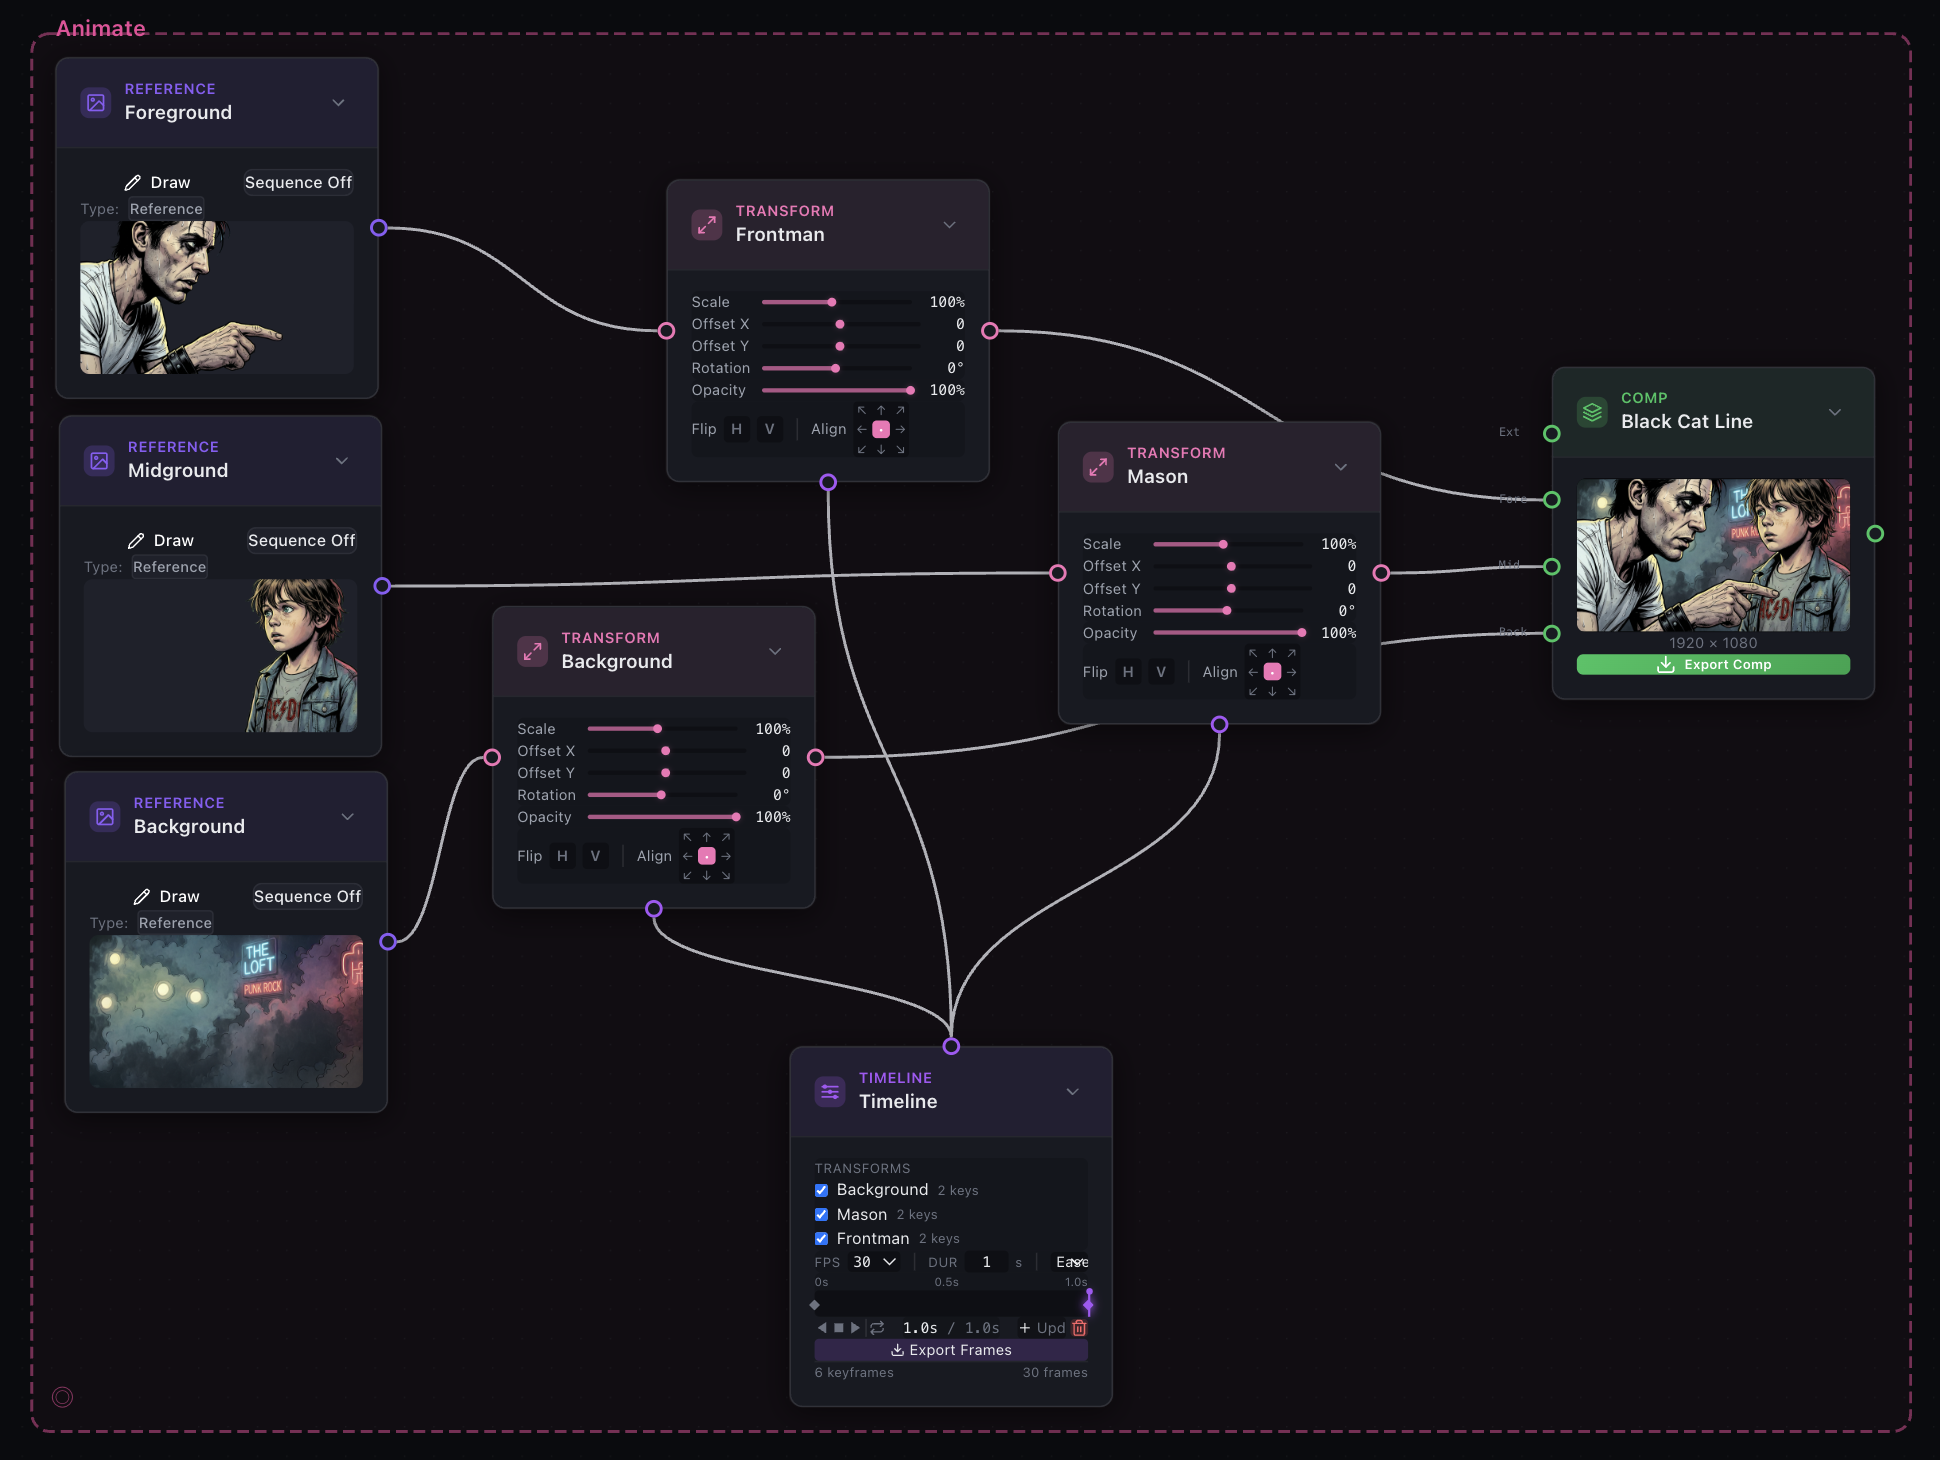Play the timeline in reverse

(x=822, y=1328)
